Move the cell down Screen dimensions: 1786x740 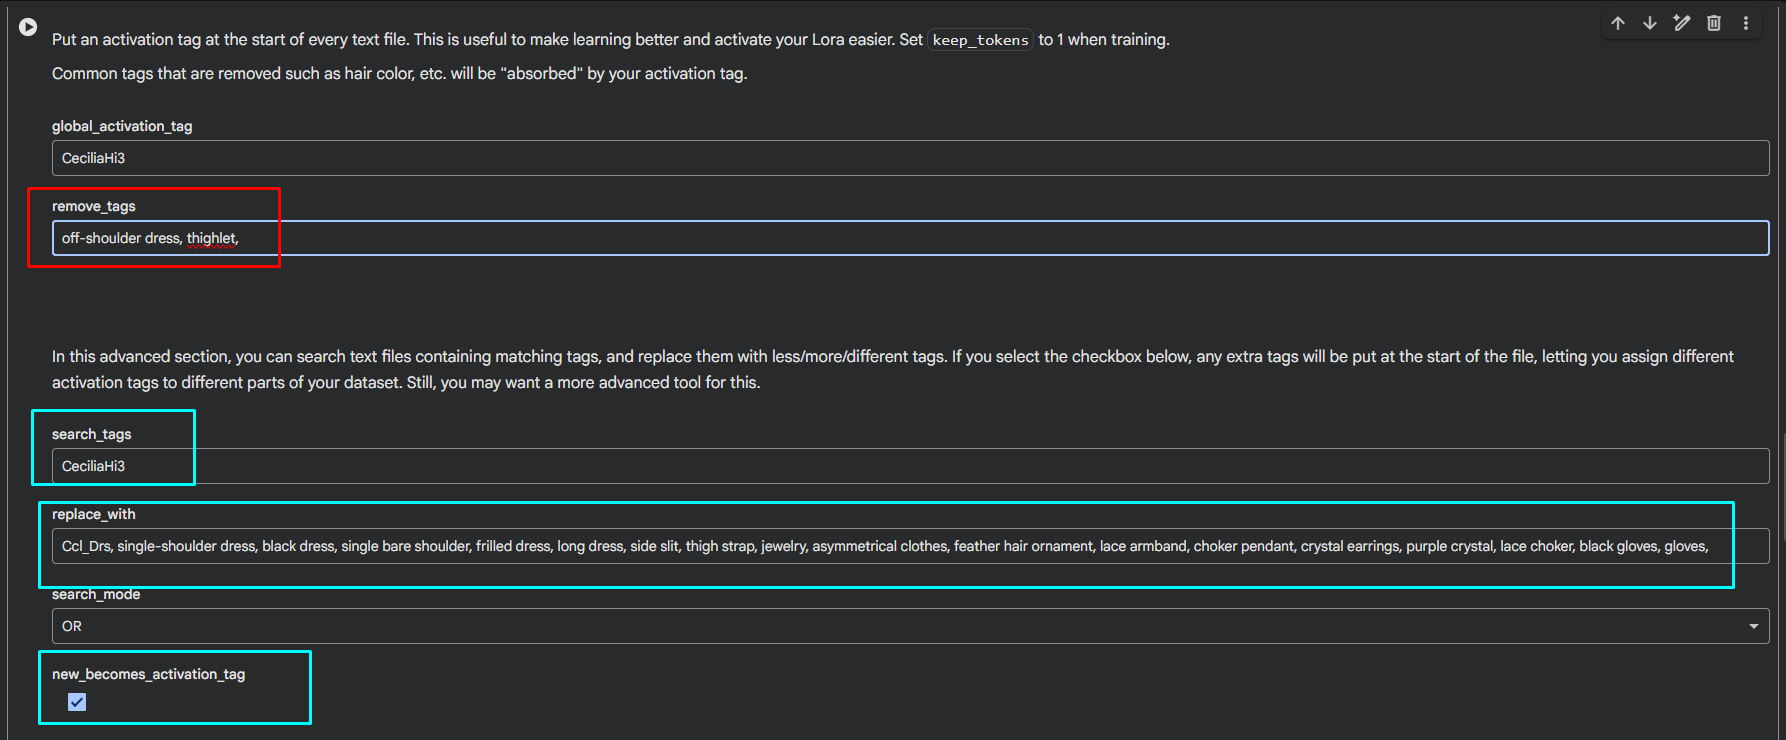1650,23
